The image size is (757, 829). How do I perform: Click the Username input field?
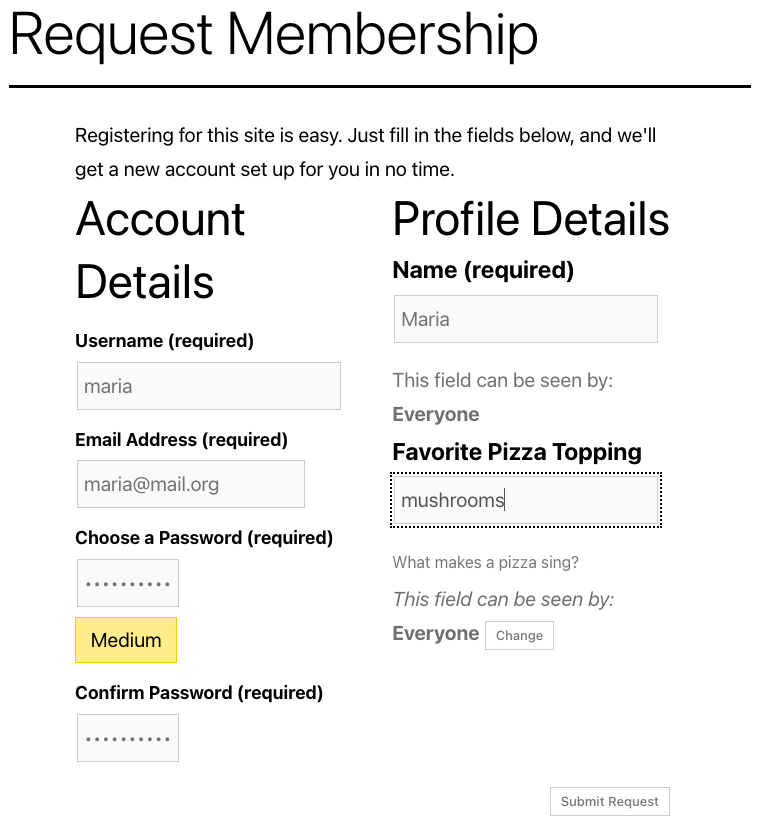point(208,386)
